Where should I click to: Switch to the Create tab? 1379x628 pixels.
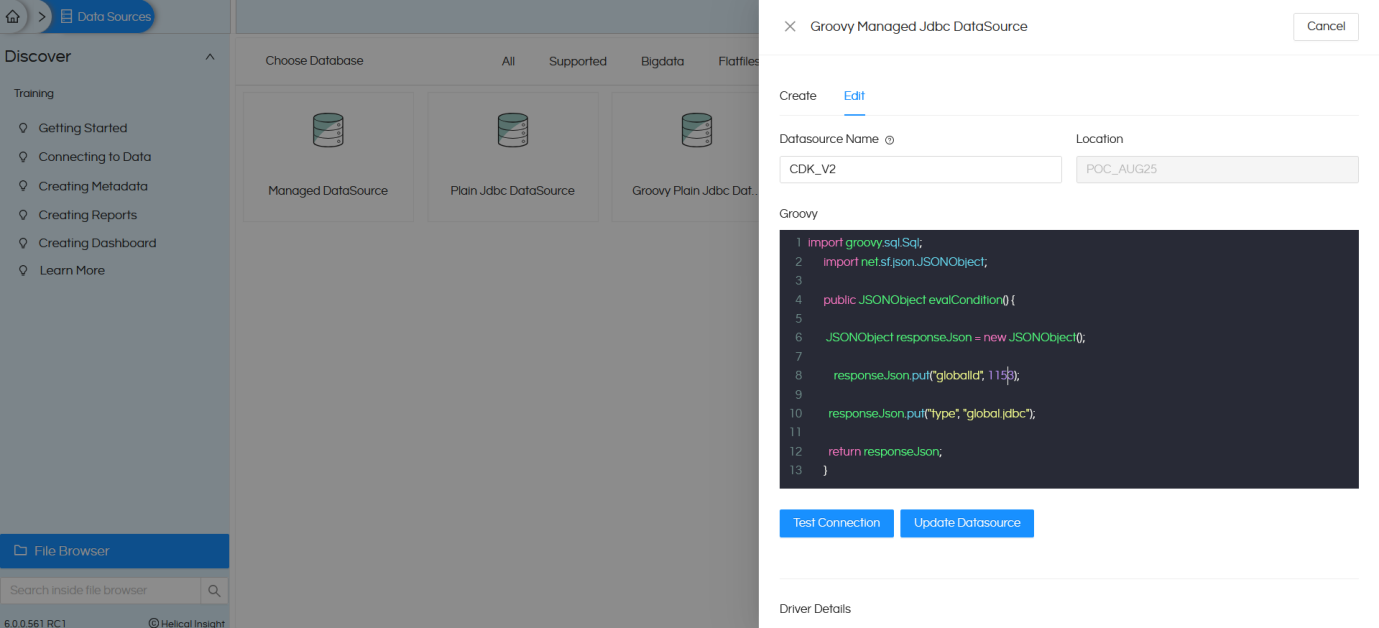coord(798,96)
